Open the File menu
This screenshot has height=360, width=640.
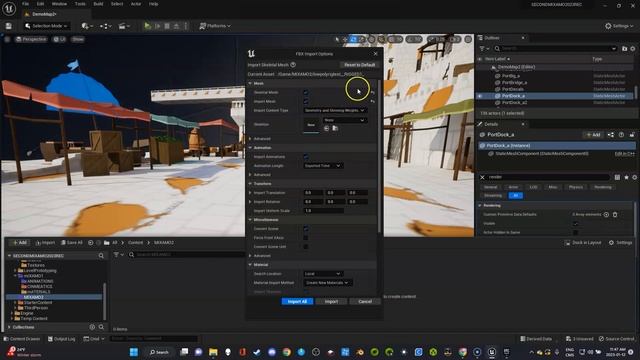[25, 4]
